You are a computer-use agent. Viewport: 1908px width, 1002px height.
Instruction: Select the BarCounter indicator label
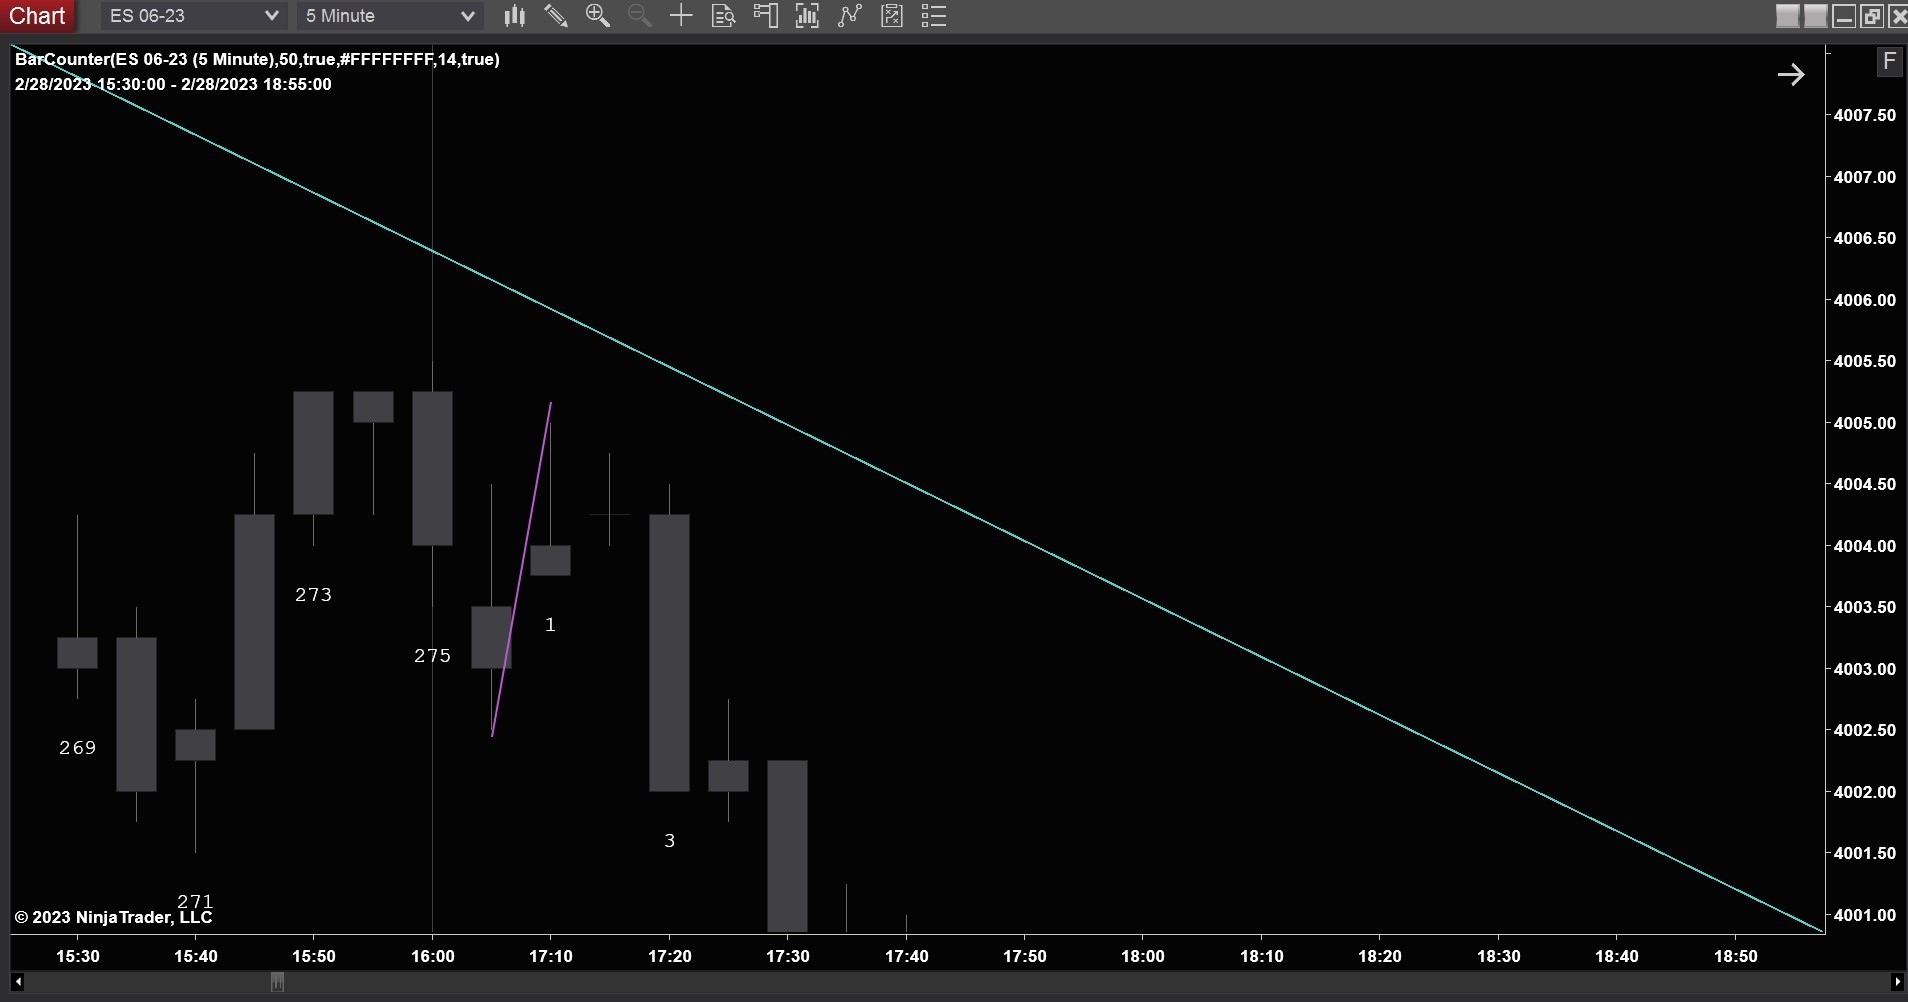257,59
